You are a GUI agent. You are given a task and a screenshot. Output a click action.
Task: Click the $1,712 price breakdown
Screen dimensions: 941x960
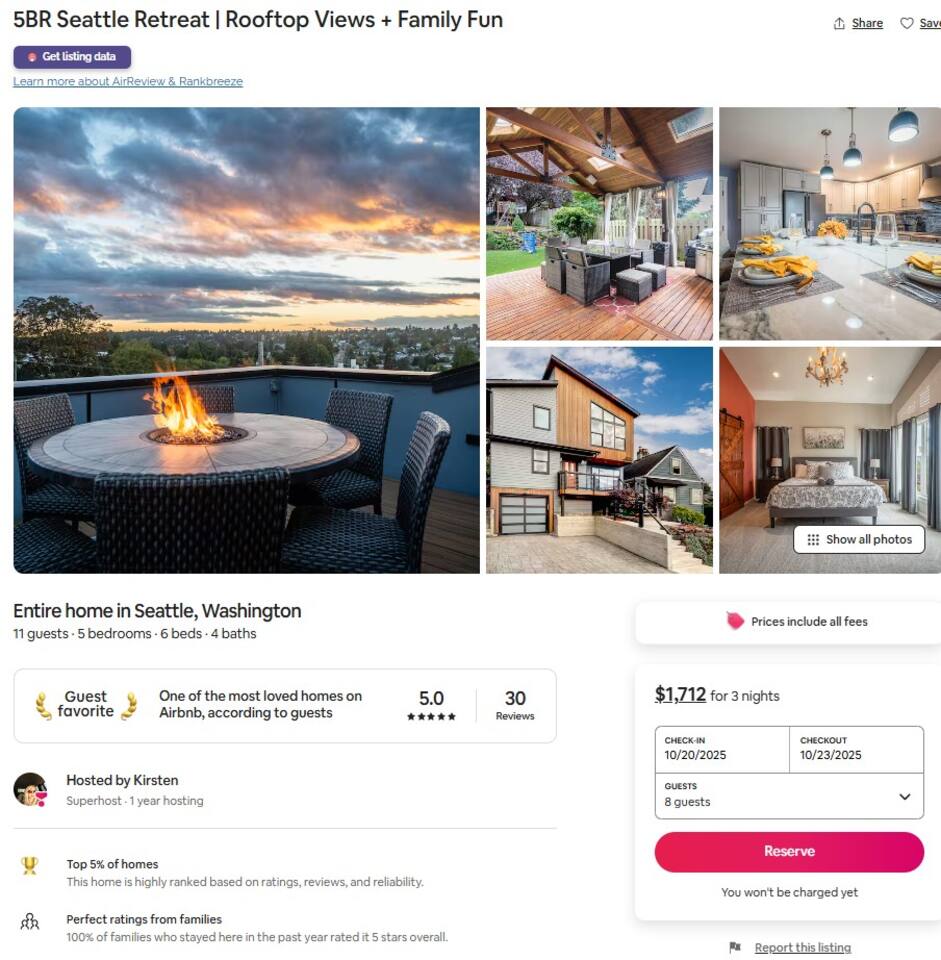click(x=680, y=695)
